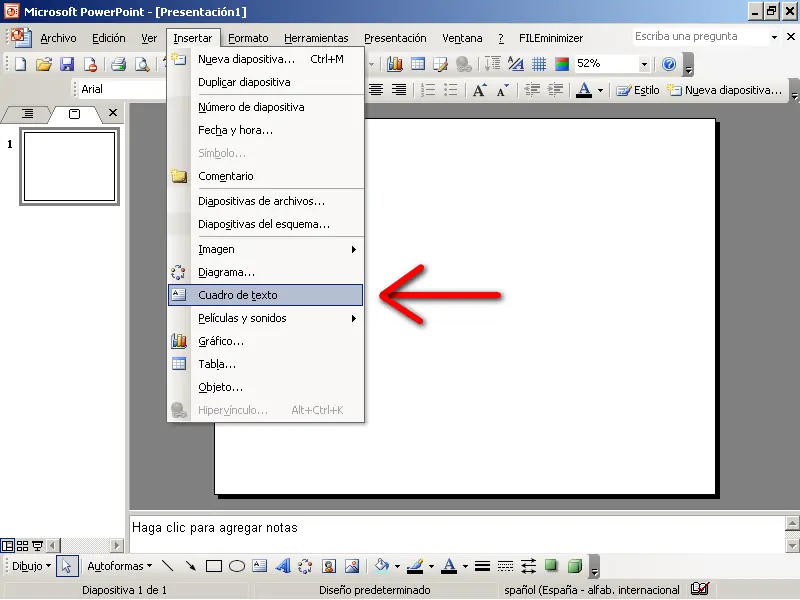This screenshot has height=600, width=800.
Task: Select Nueva diapositiva in Insertar menu
Action: click(265, 59)
